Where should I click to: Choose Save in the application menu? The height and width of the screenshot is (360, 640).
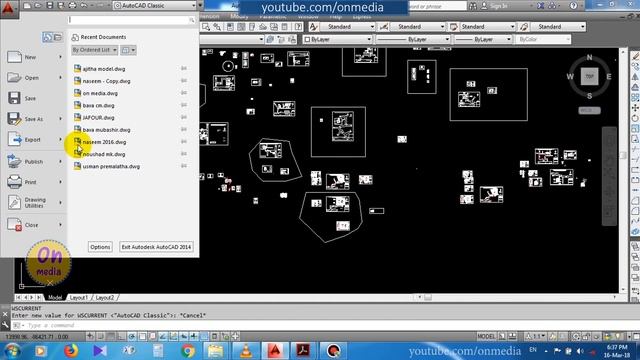34,98
